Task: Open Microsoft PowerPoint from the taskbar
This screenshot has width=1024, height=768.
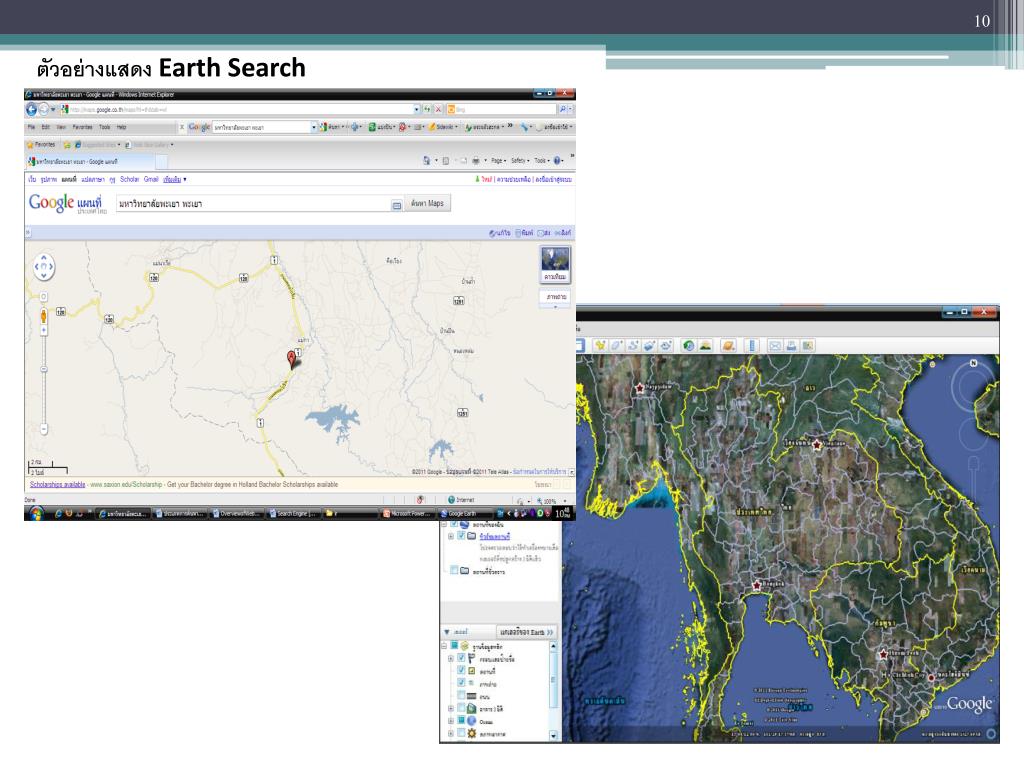Action: (408, 514)
